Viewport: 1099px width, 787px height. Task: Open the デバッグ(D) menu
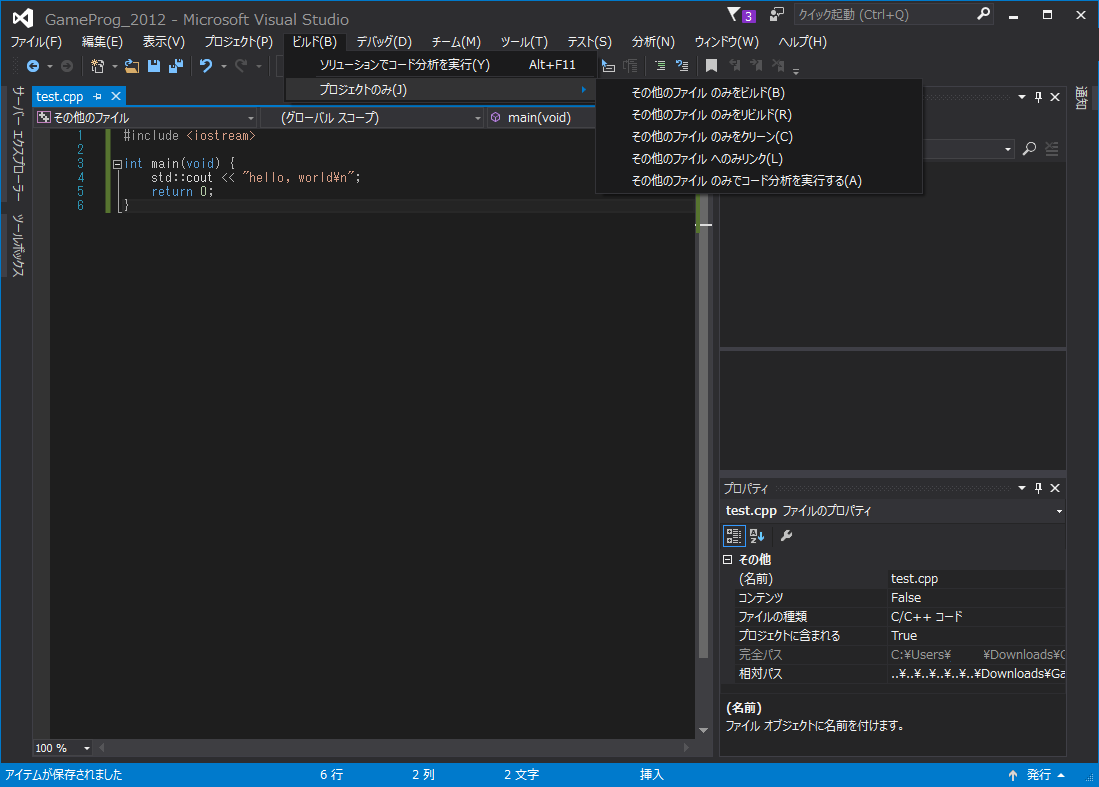384,42
